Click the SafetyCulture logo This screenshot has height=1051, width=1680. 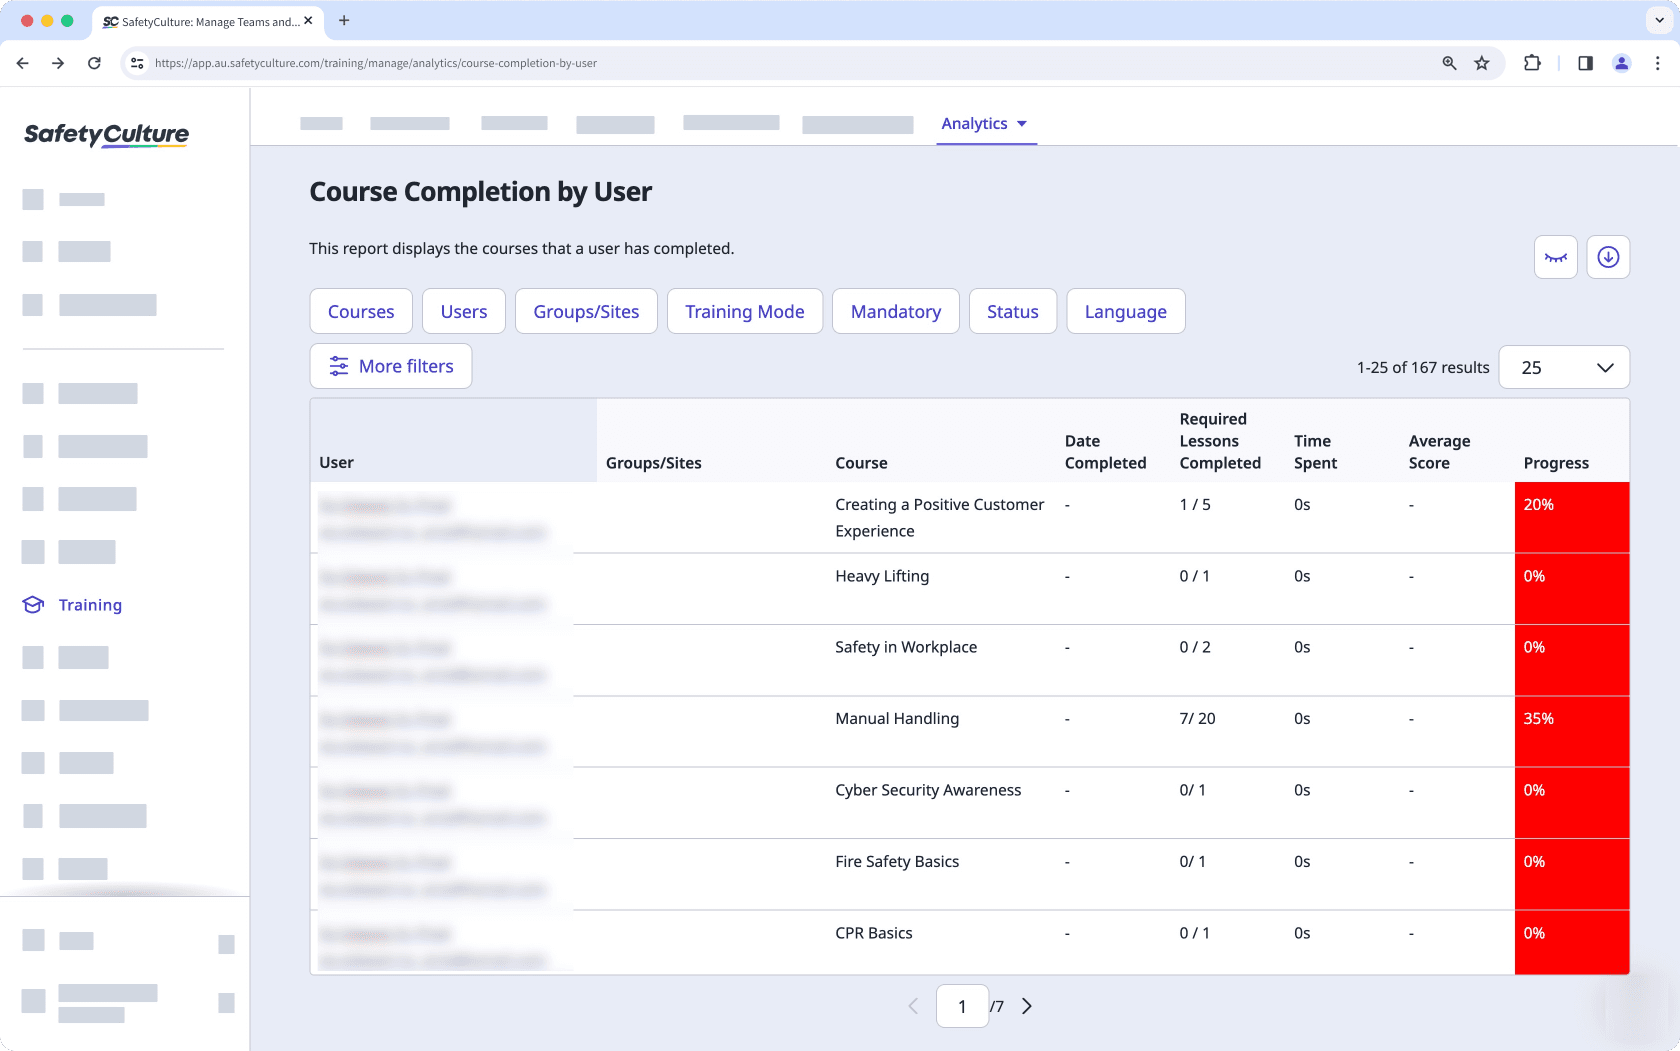(105, 134)
